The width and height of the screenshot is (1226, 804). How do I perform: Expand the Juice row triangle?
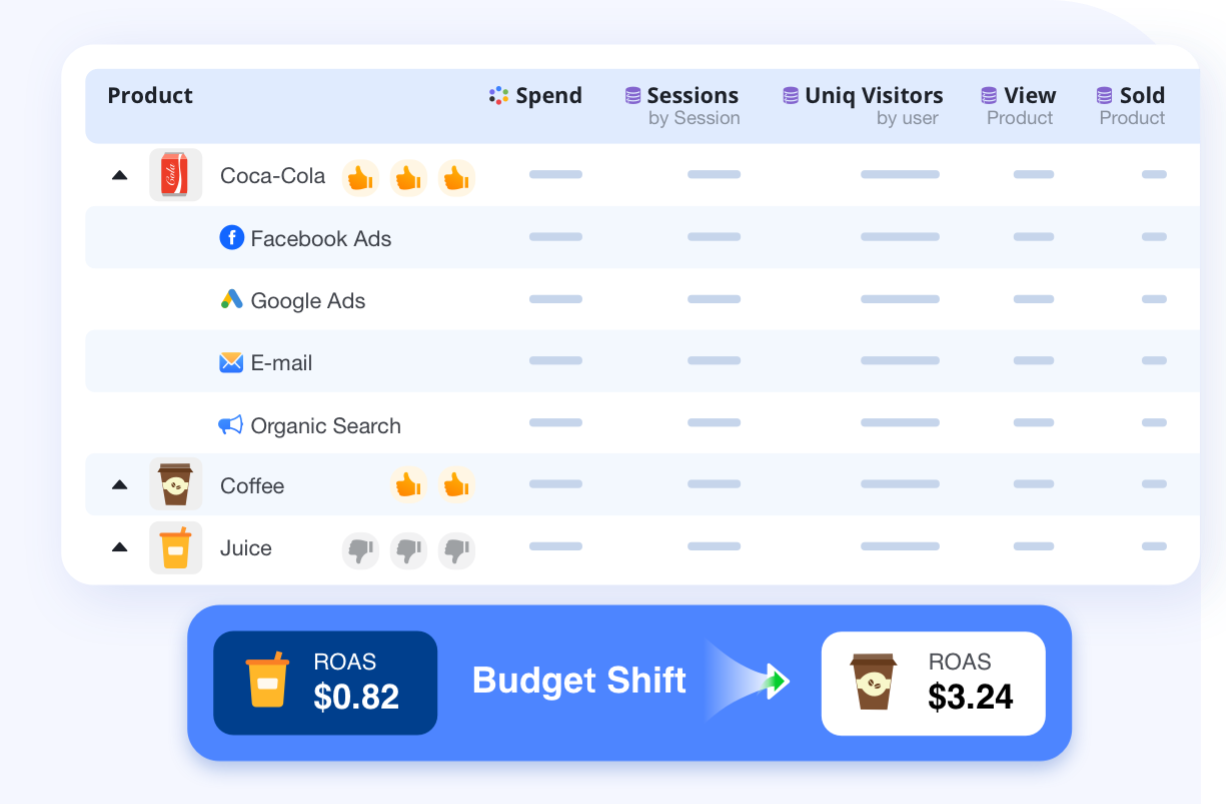pyautogui.click(x=120, y=547)
